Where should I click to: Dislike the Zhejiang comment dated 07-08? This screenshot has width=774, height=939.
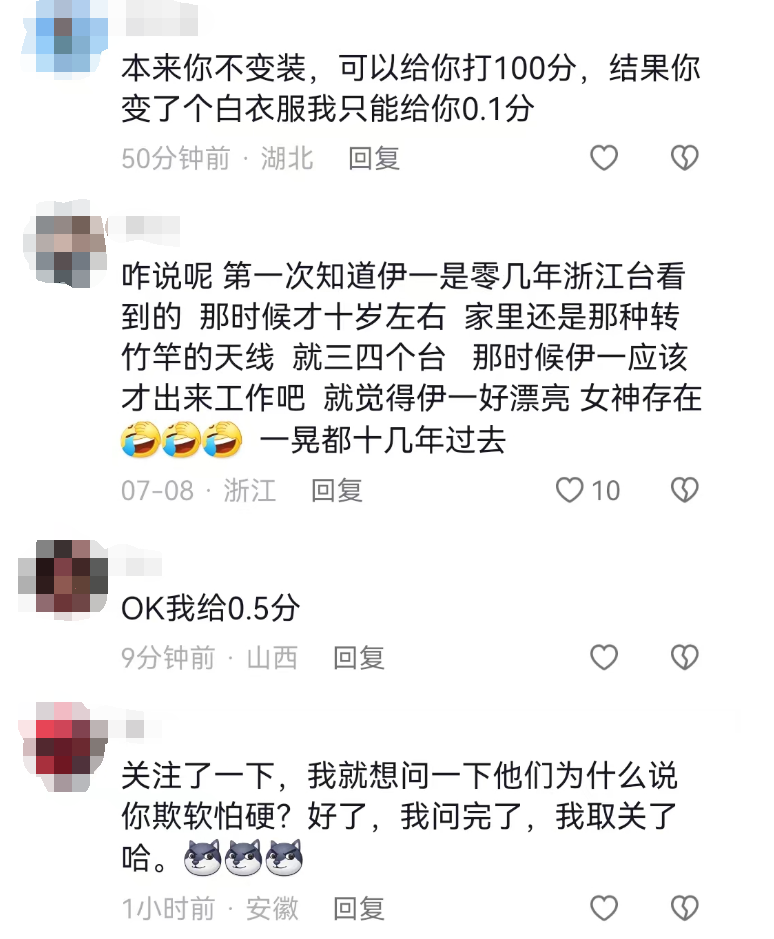pos(684,490)
